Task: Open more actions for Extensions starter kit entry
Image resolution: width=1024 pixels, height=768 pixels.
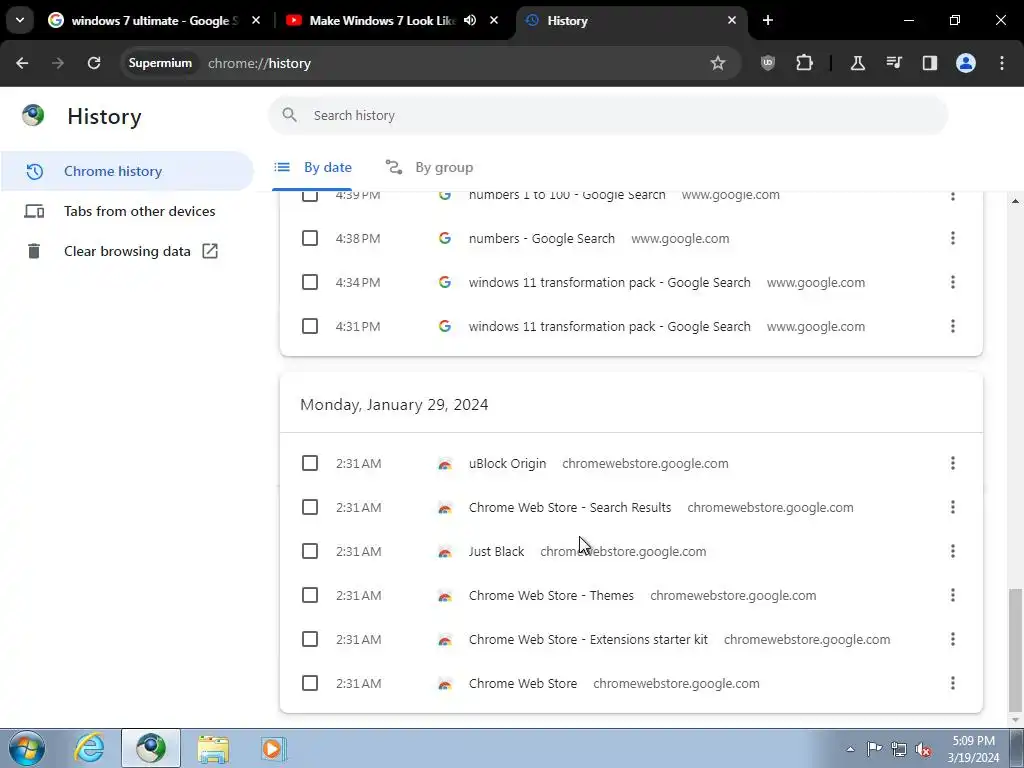Action: 953,639
